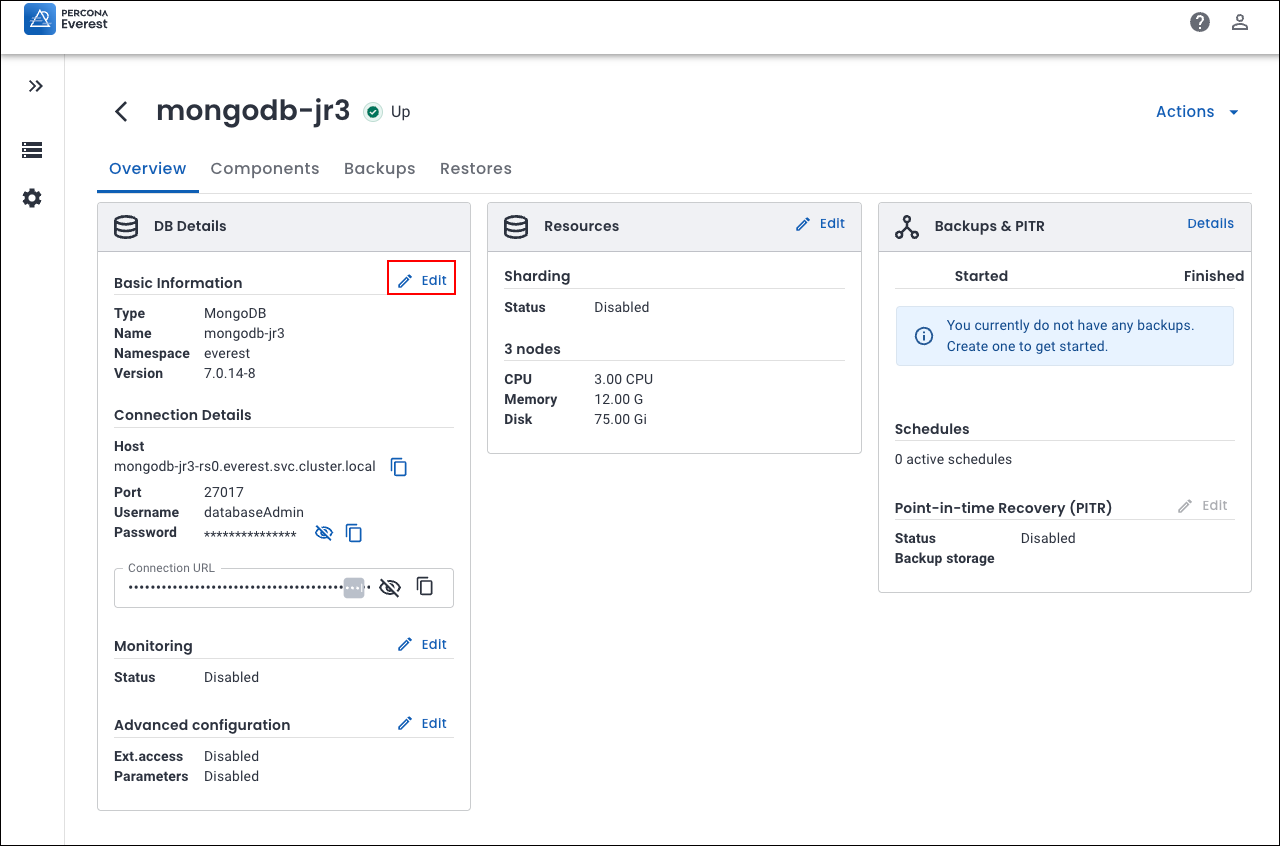Edit the Resources settings
The width and height of the screenshot is (1280, 846).
(820, 224)
